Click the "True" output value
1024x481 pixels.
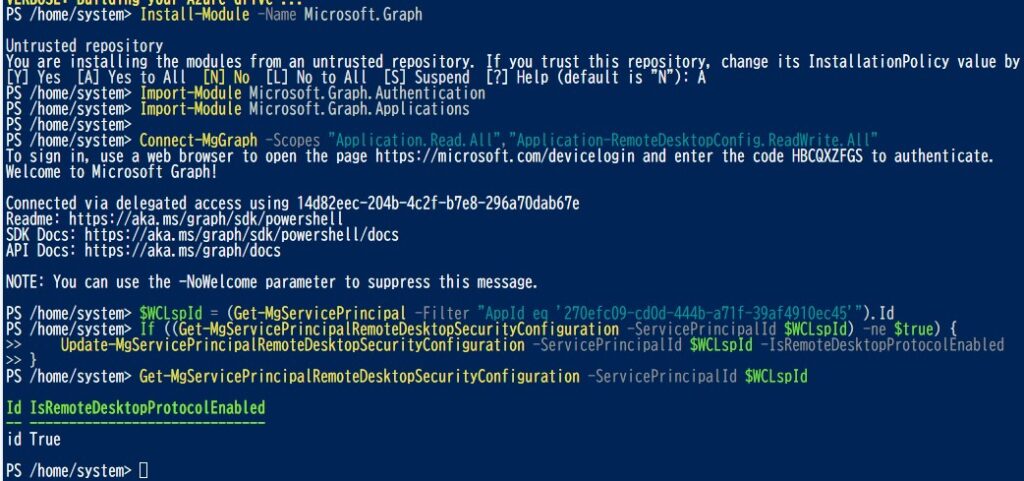click(45, 439)
